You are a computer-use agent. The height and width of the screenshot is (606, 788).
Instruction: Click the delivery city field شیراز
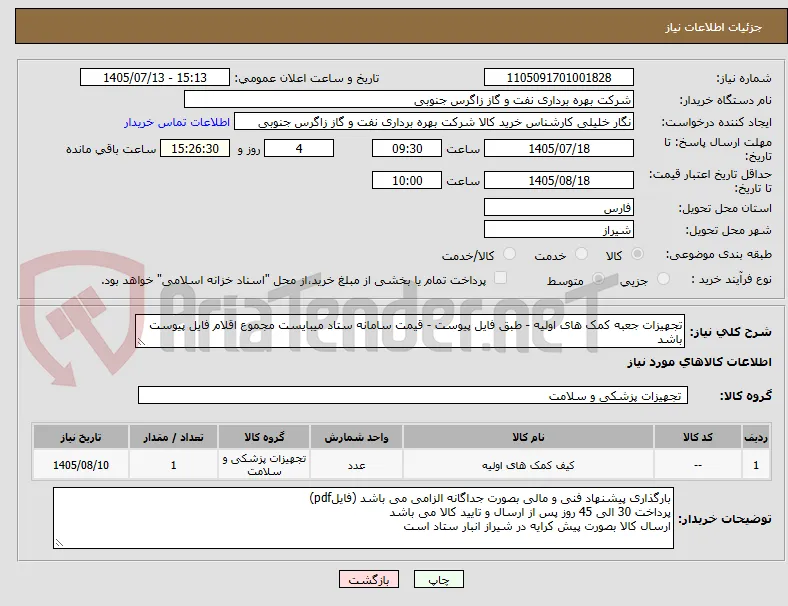[559, 230]
